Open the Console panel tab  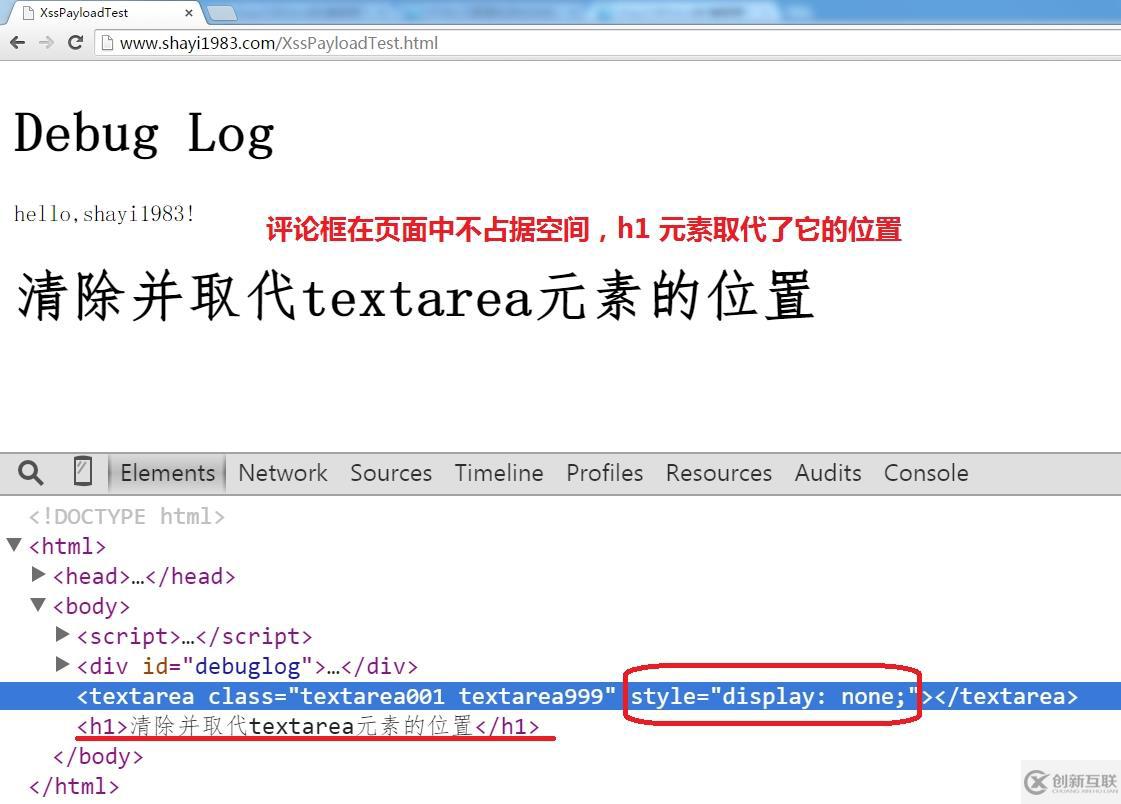tap(926, 473)
